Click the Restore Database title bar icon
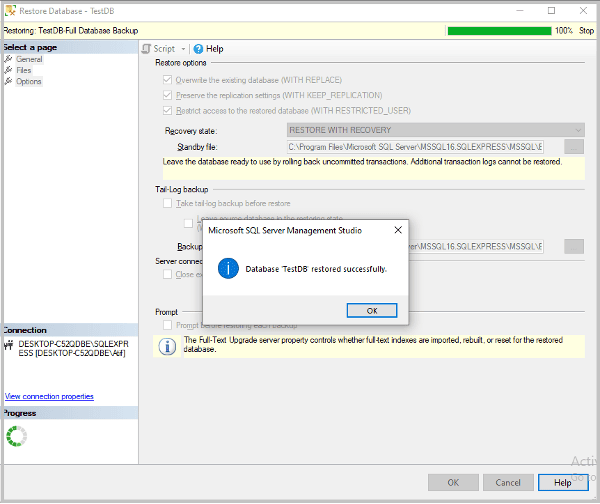 tap(10, 11)
